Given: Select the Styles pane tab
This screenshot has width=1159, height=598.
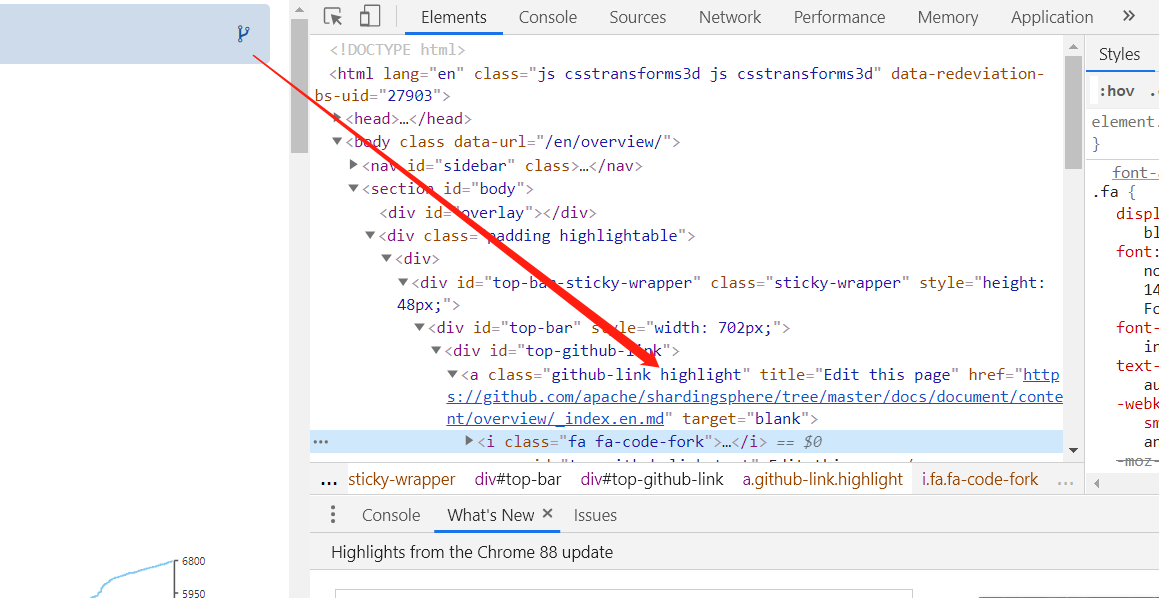Looking at the screenshot, I should point(1119,54).
